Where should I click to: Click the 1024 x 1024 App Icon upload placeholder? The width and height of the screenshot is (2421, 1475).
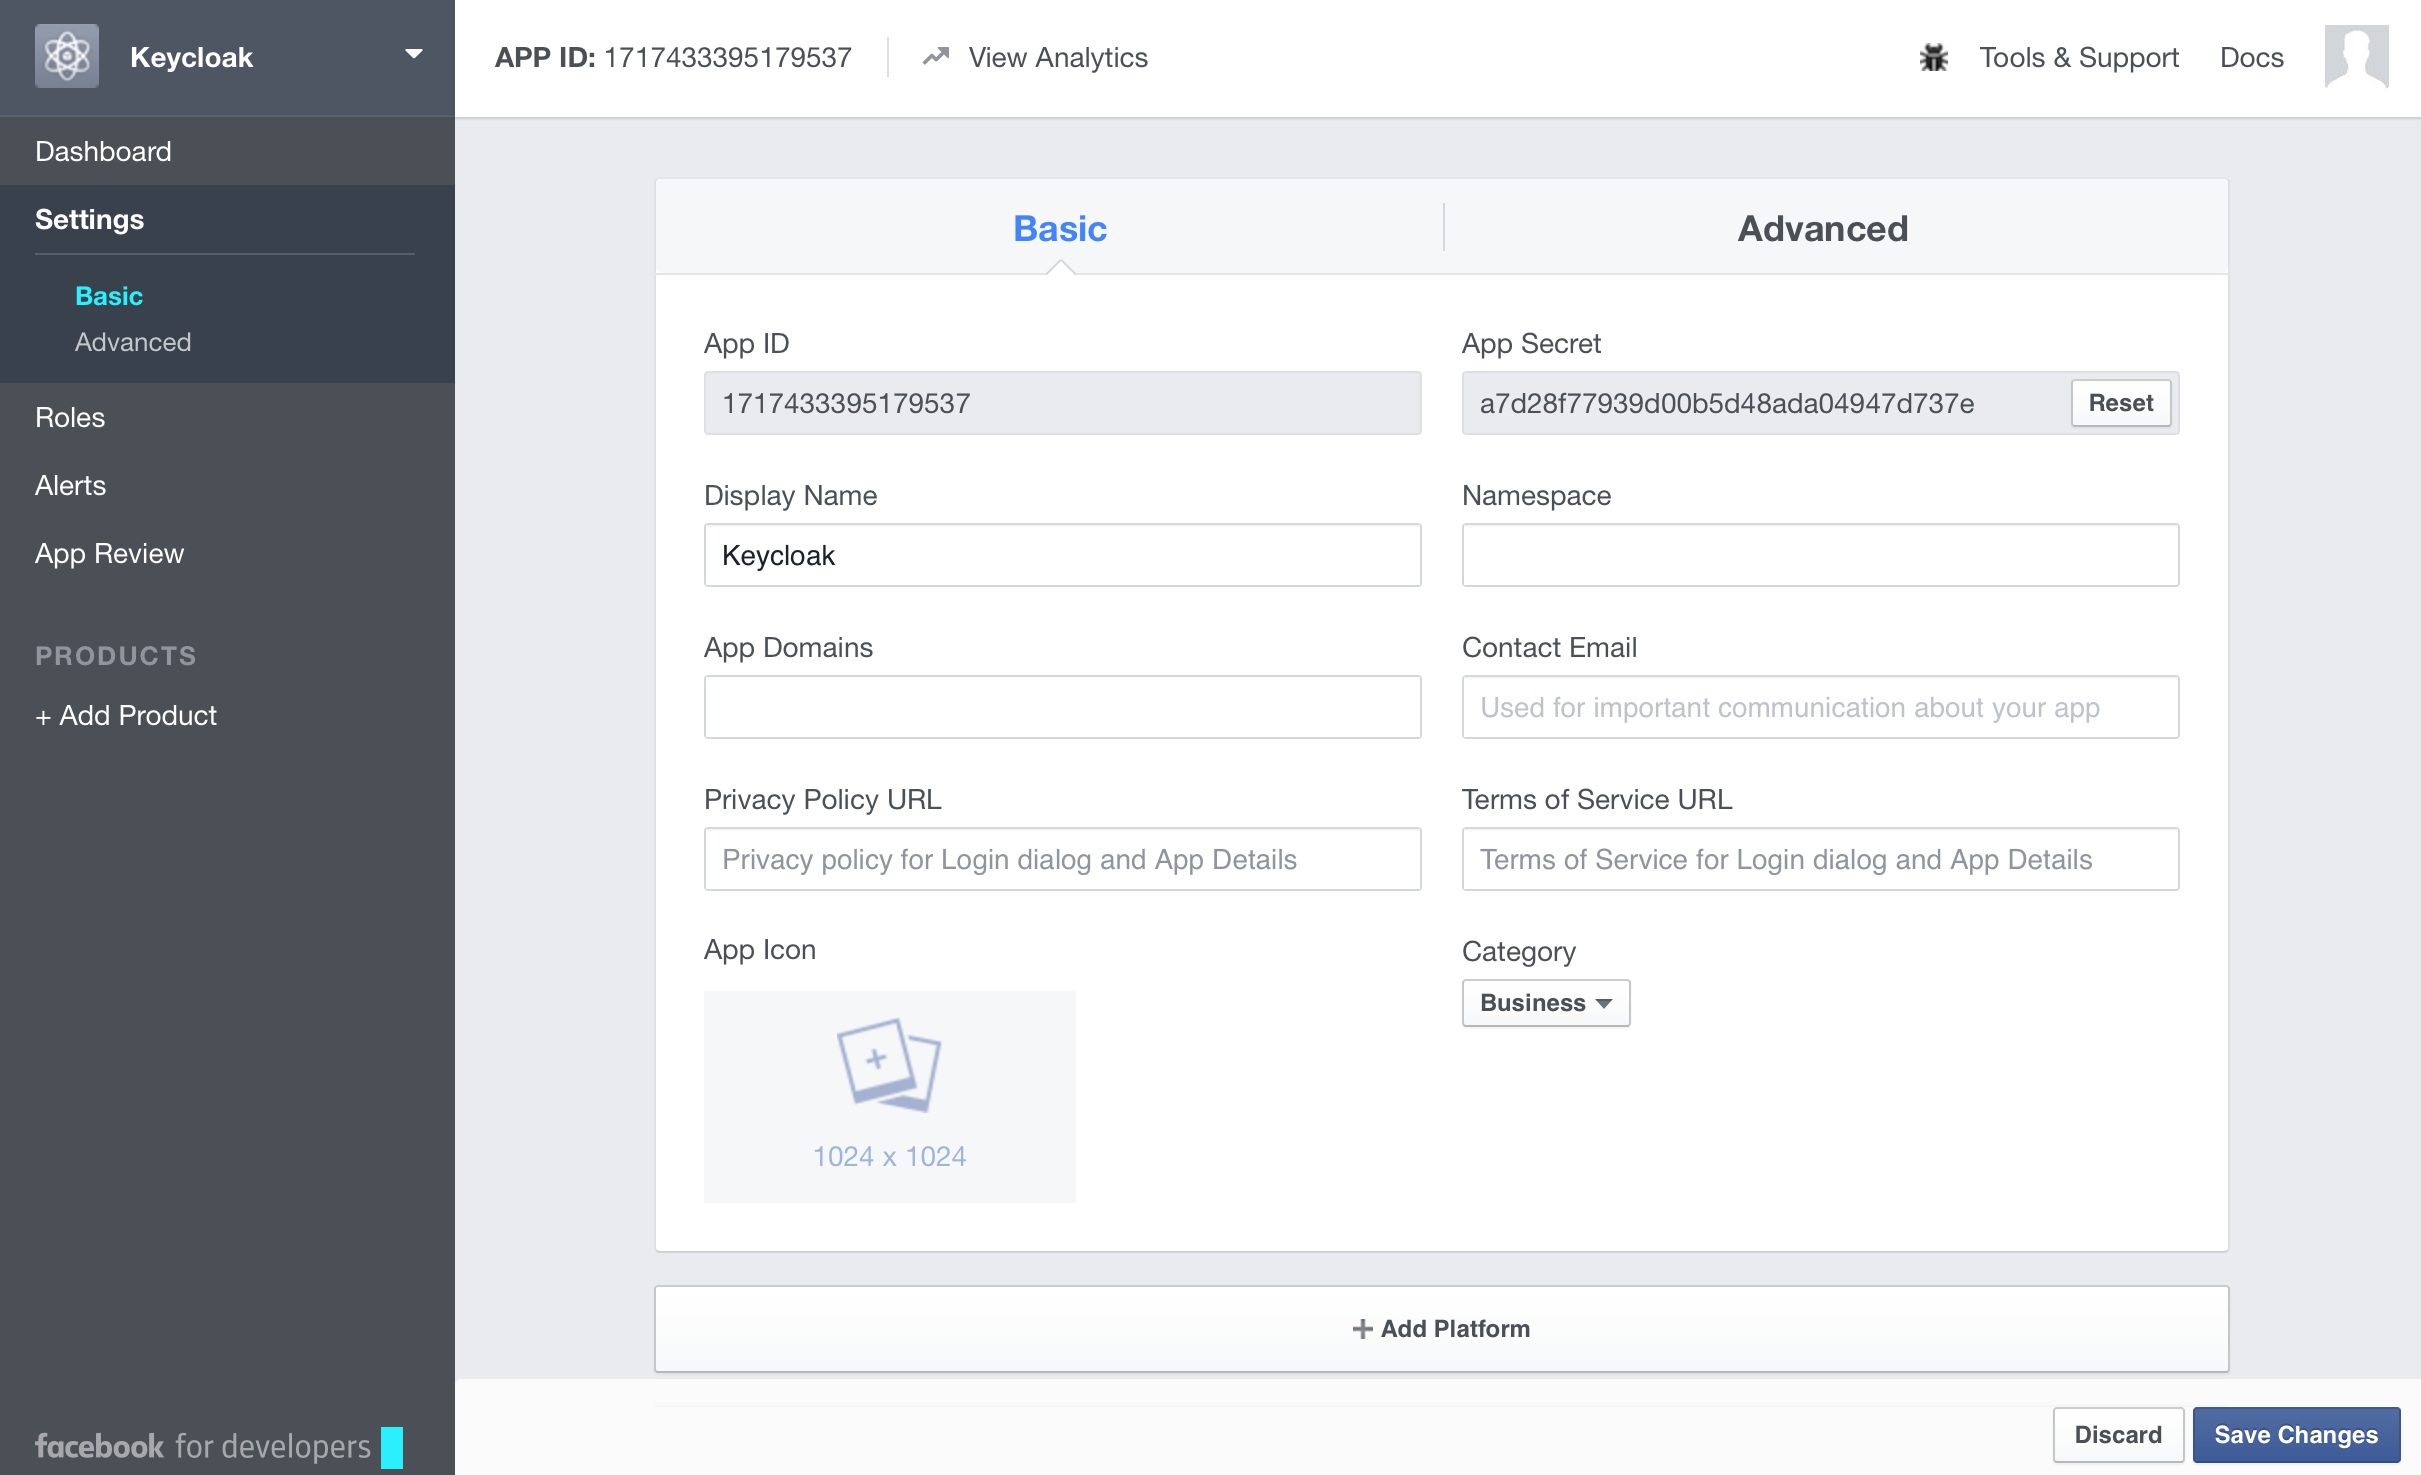pyautogui.click(x=888, y=1095)
